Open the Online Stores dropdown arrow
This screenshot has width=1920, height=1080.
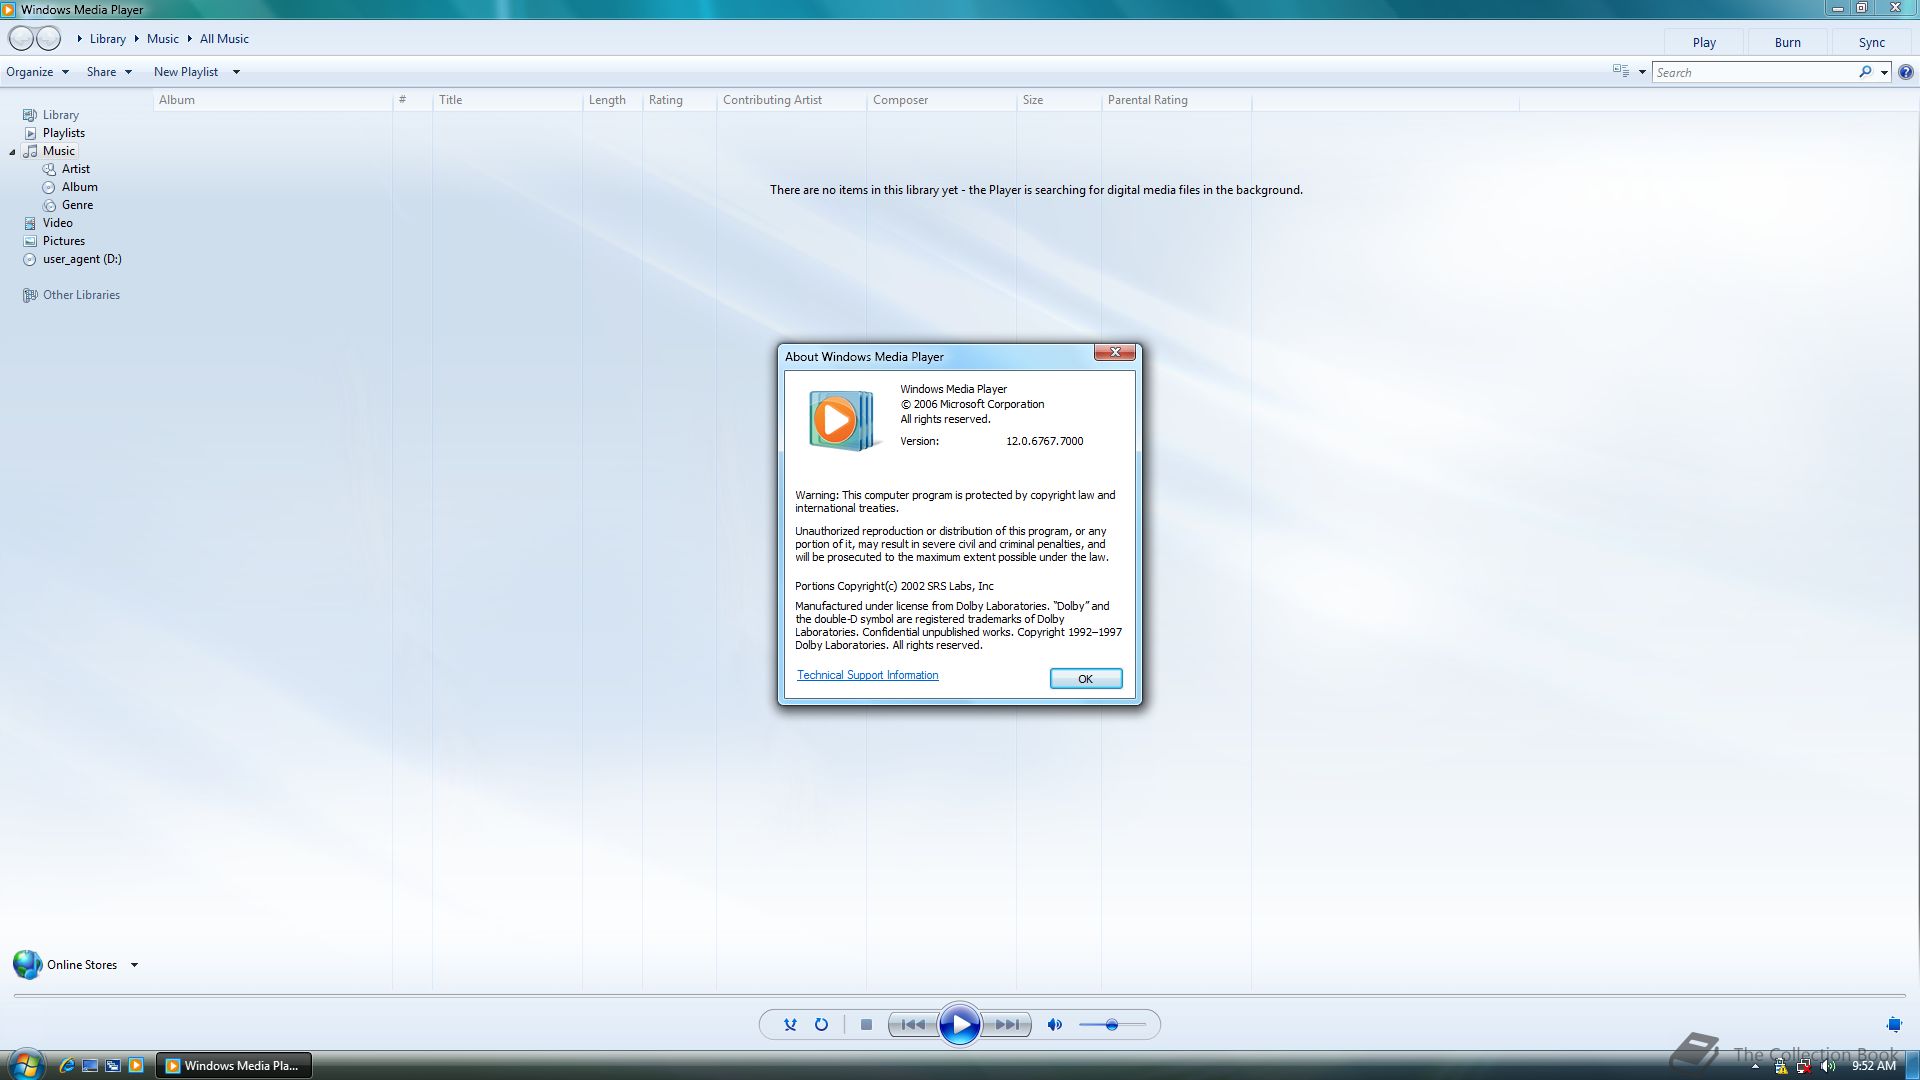[x=134, y=965]
